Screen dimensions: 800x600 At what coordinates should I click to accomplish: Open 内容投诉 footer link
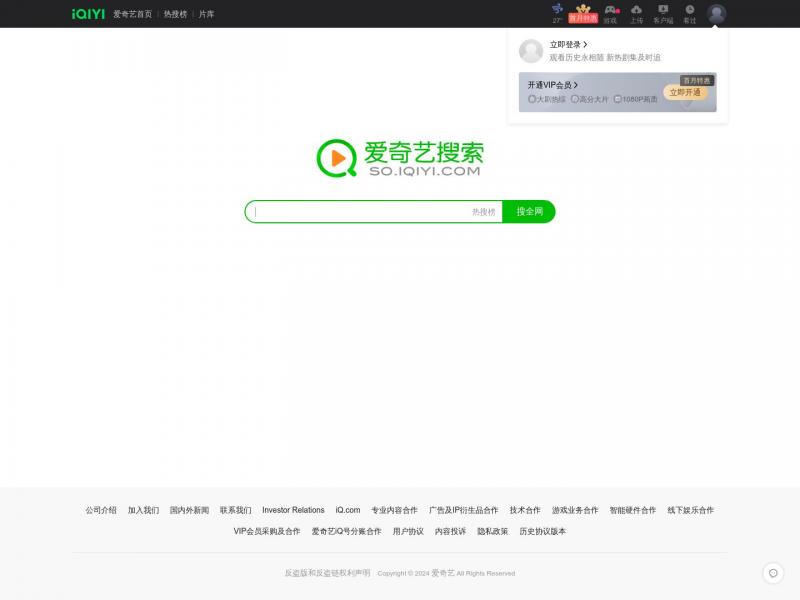451,532
